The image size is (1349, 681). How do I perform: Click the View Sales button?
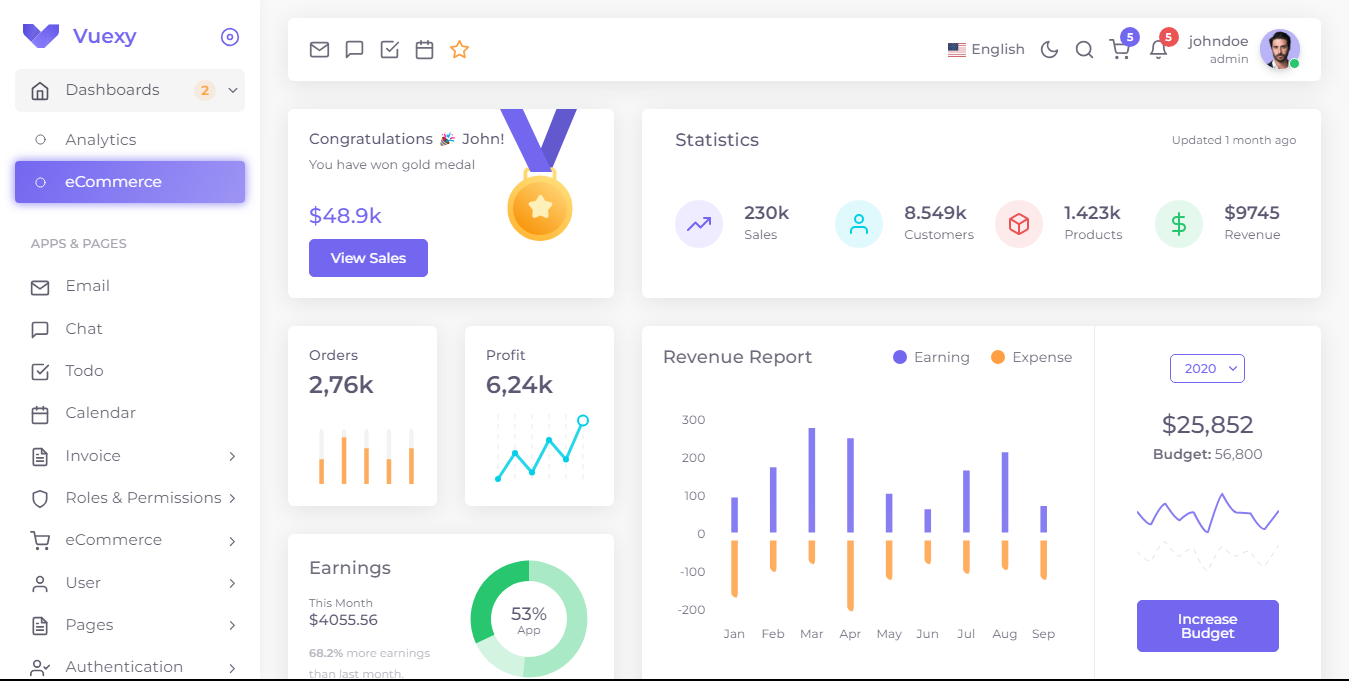368,258
